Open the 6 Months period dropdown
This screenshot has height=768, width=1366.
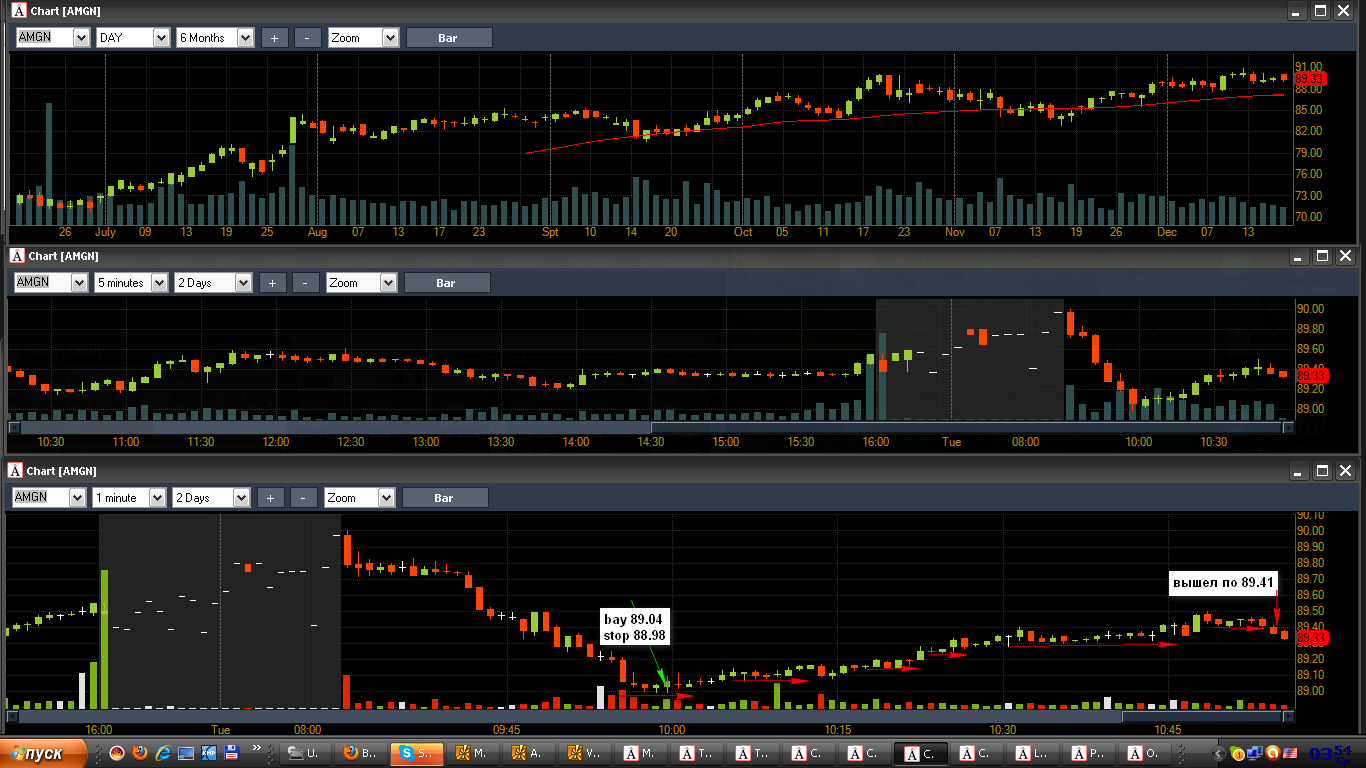[x=216, y=38]
